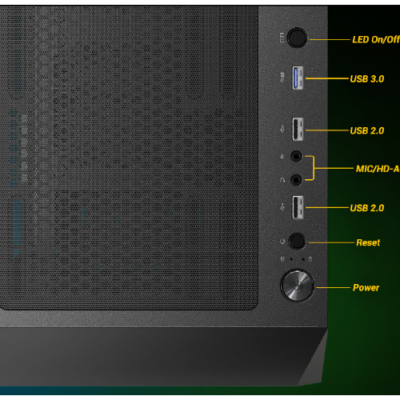Click the microphone symbol beside upper audio jack
The width and height of the screenshot is (400, 400).
282,156
